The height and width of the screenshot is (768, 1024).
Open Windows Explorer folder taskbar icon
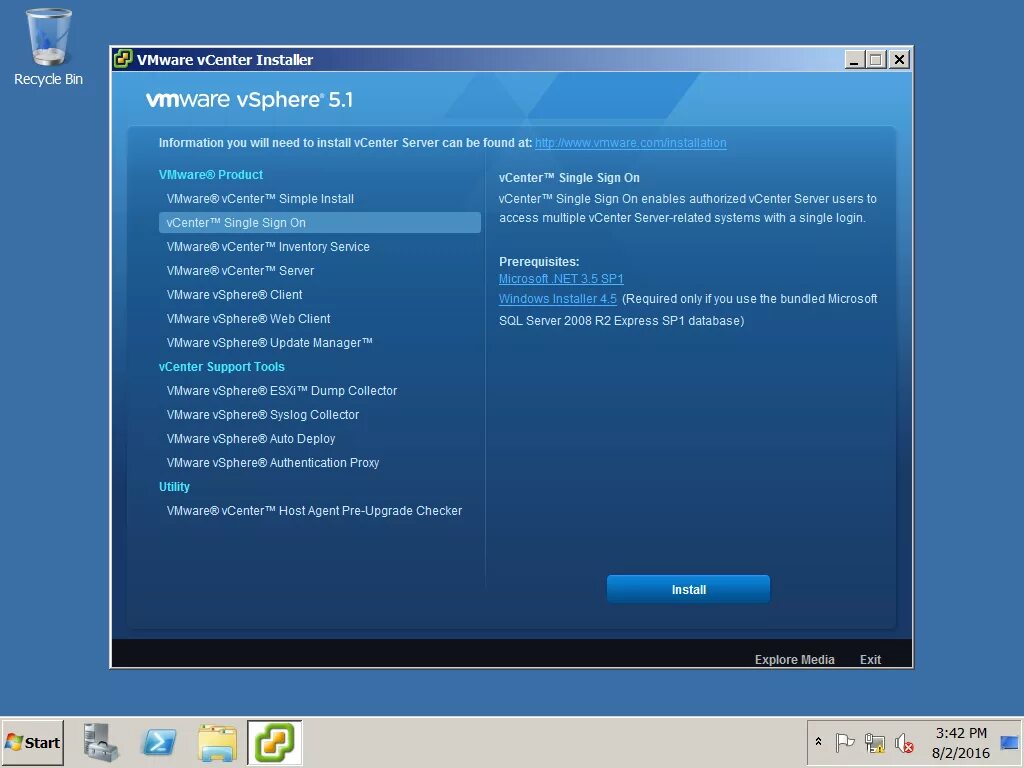pyautogui.click(x=217, y=743)
